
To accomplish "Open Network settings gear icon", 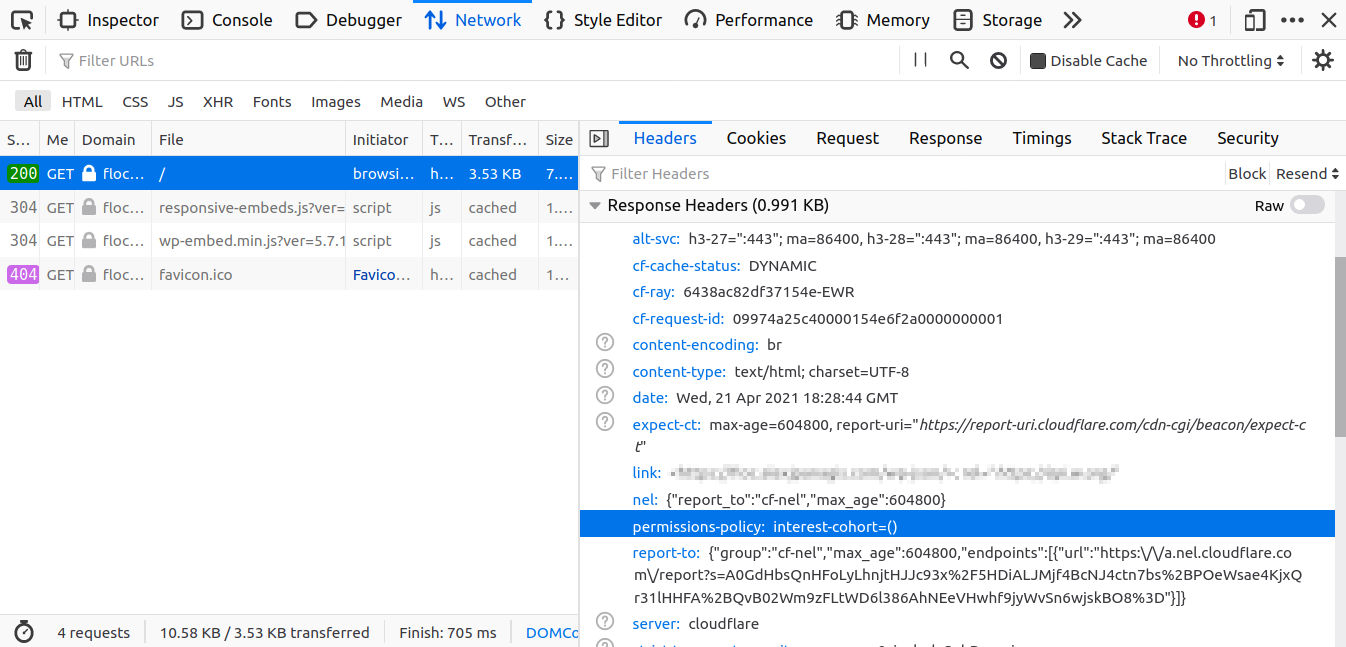I will click(x=1323, y=60).
